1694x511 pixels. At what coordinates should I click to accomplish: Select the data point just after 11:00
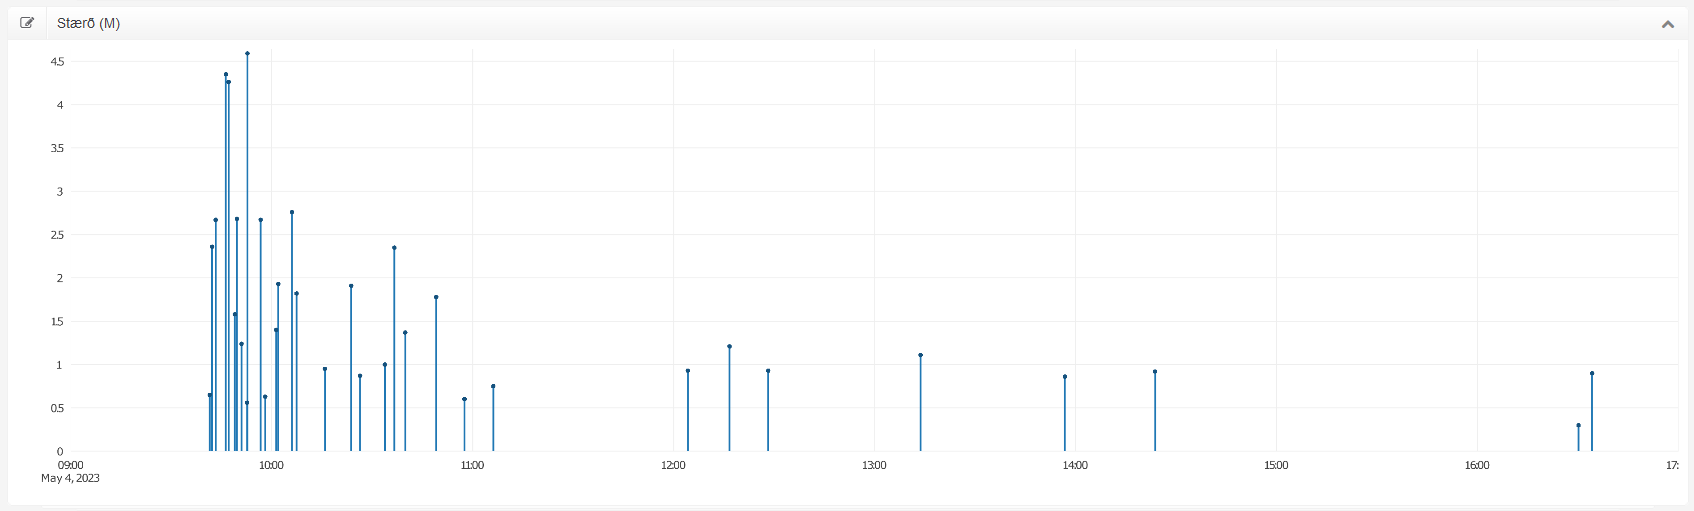pyautogui.click(x=493, y=386)
